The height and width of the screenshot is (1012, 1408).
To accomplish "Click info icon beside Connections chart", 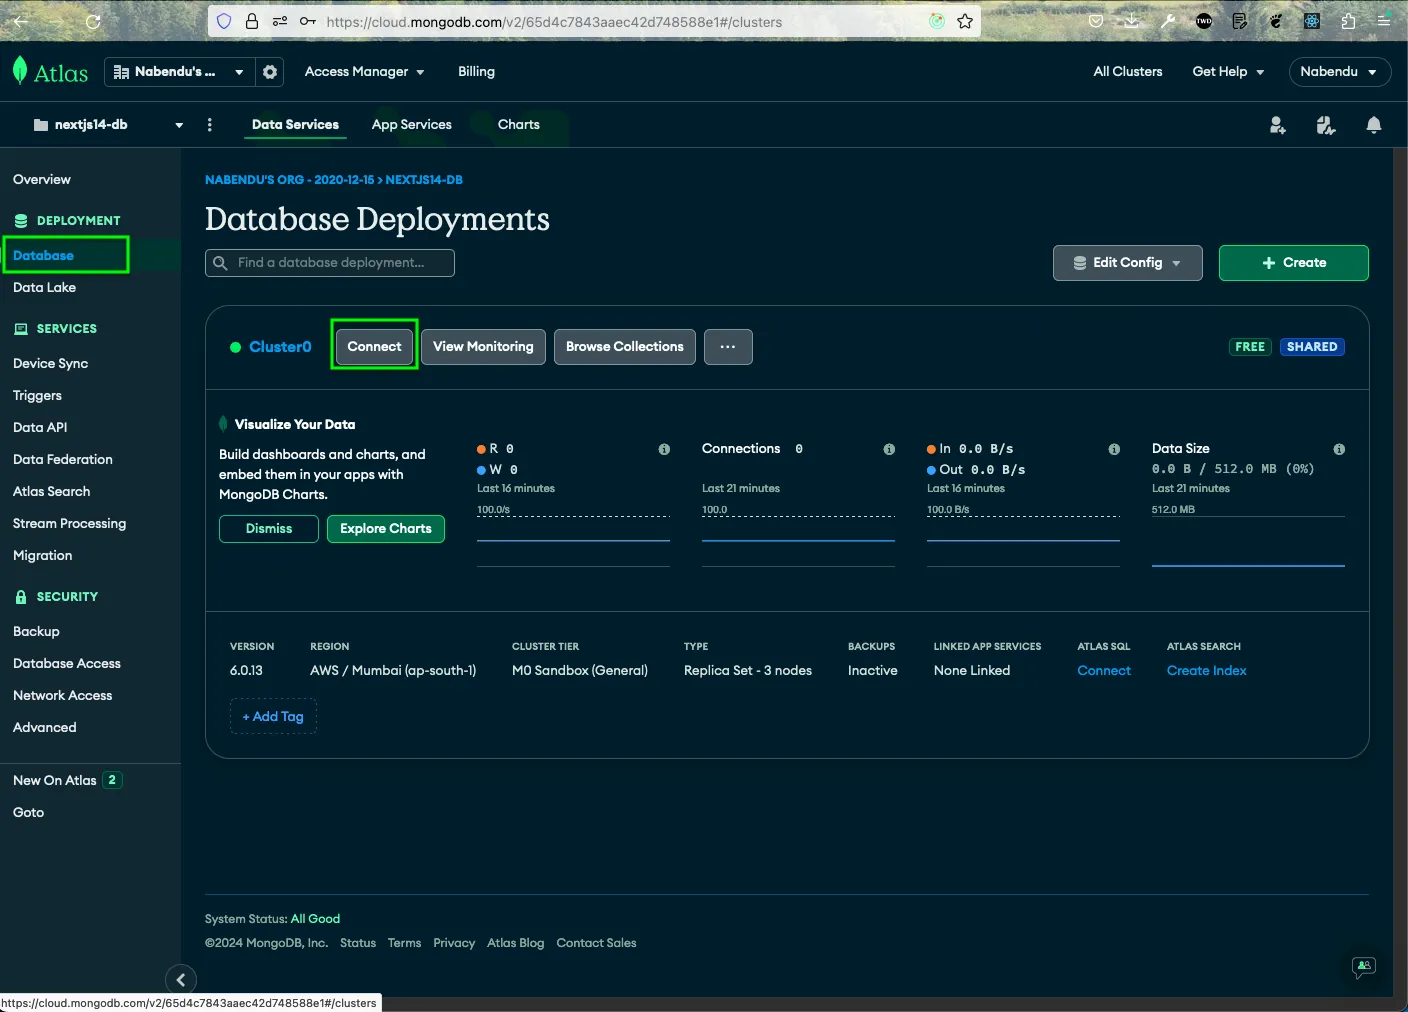I will 889,449.
